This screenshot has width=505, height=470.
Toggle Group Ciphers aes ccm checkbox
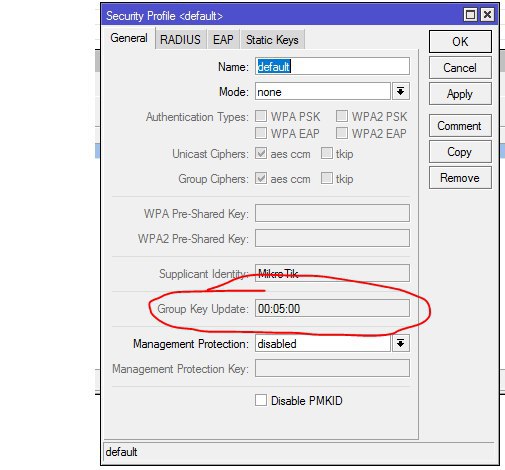tap(261, 178)
